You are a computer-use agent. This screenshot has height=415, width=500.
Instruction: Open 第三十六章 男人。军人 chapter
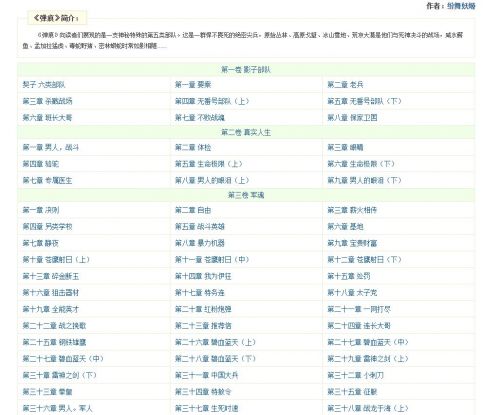tap(58, 408)
